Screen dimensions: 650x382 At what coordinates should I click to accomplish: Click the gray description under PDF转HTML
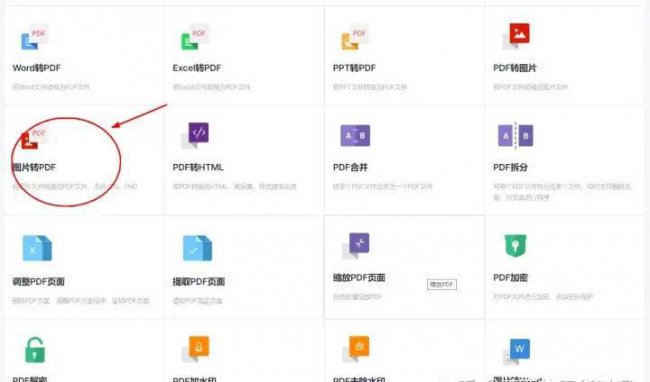click(235, 187)
